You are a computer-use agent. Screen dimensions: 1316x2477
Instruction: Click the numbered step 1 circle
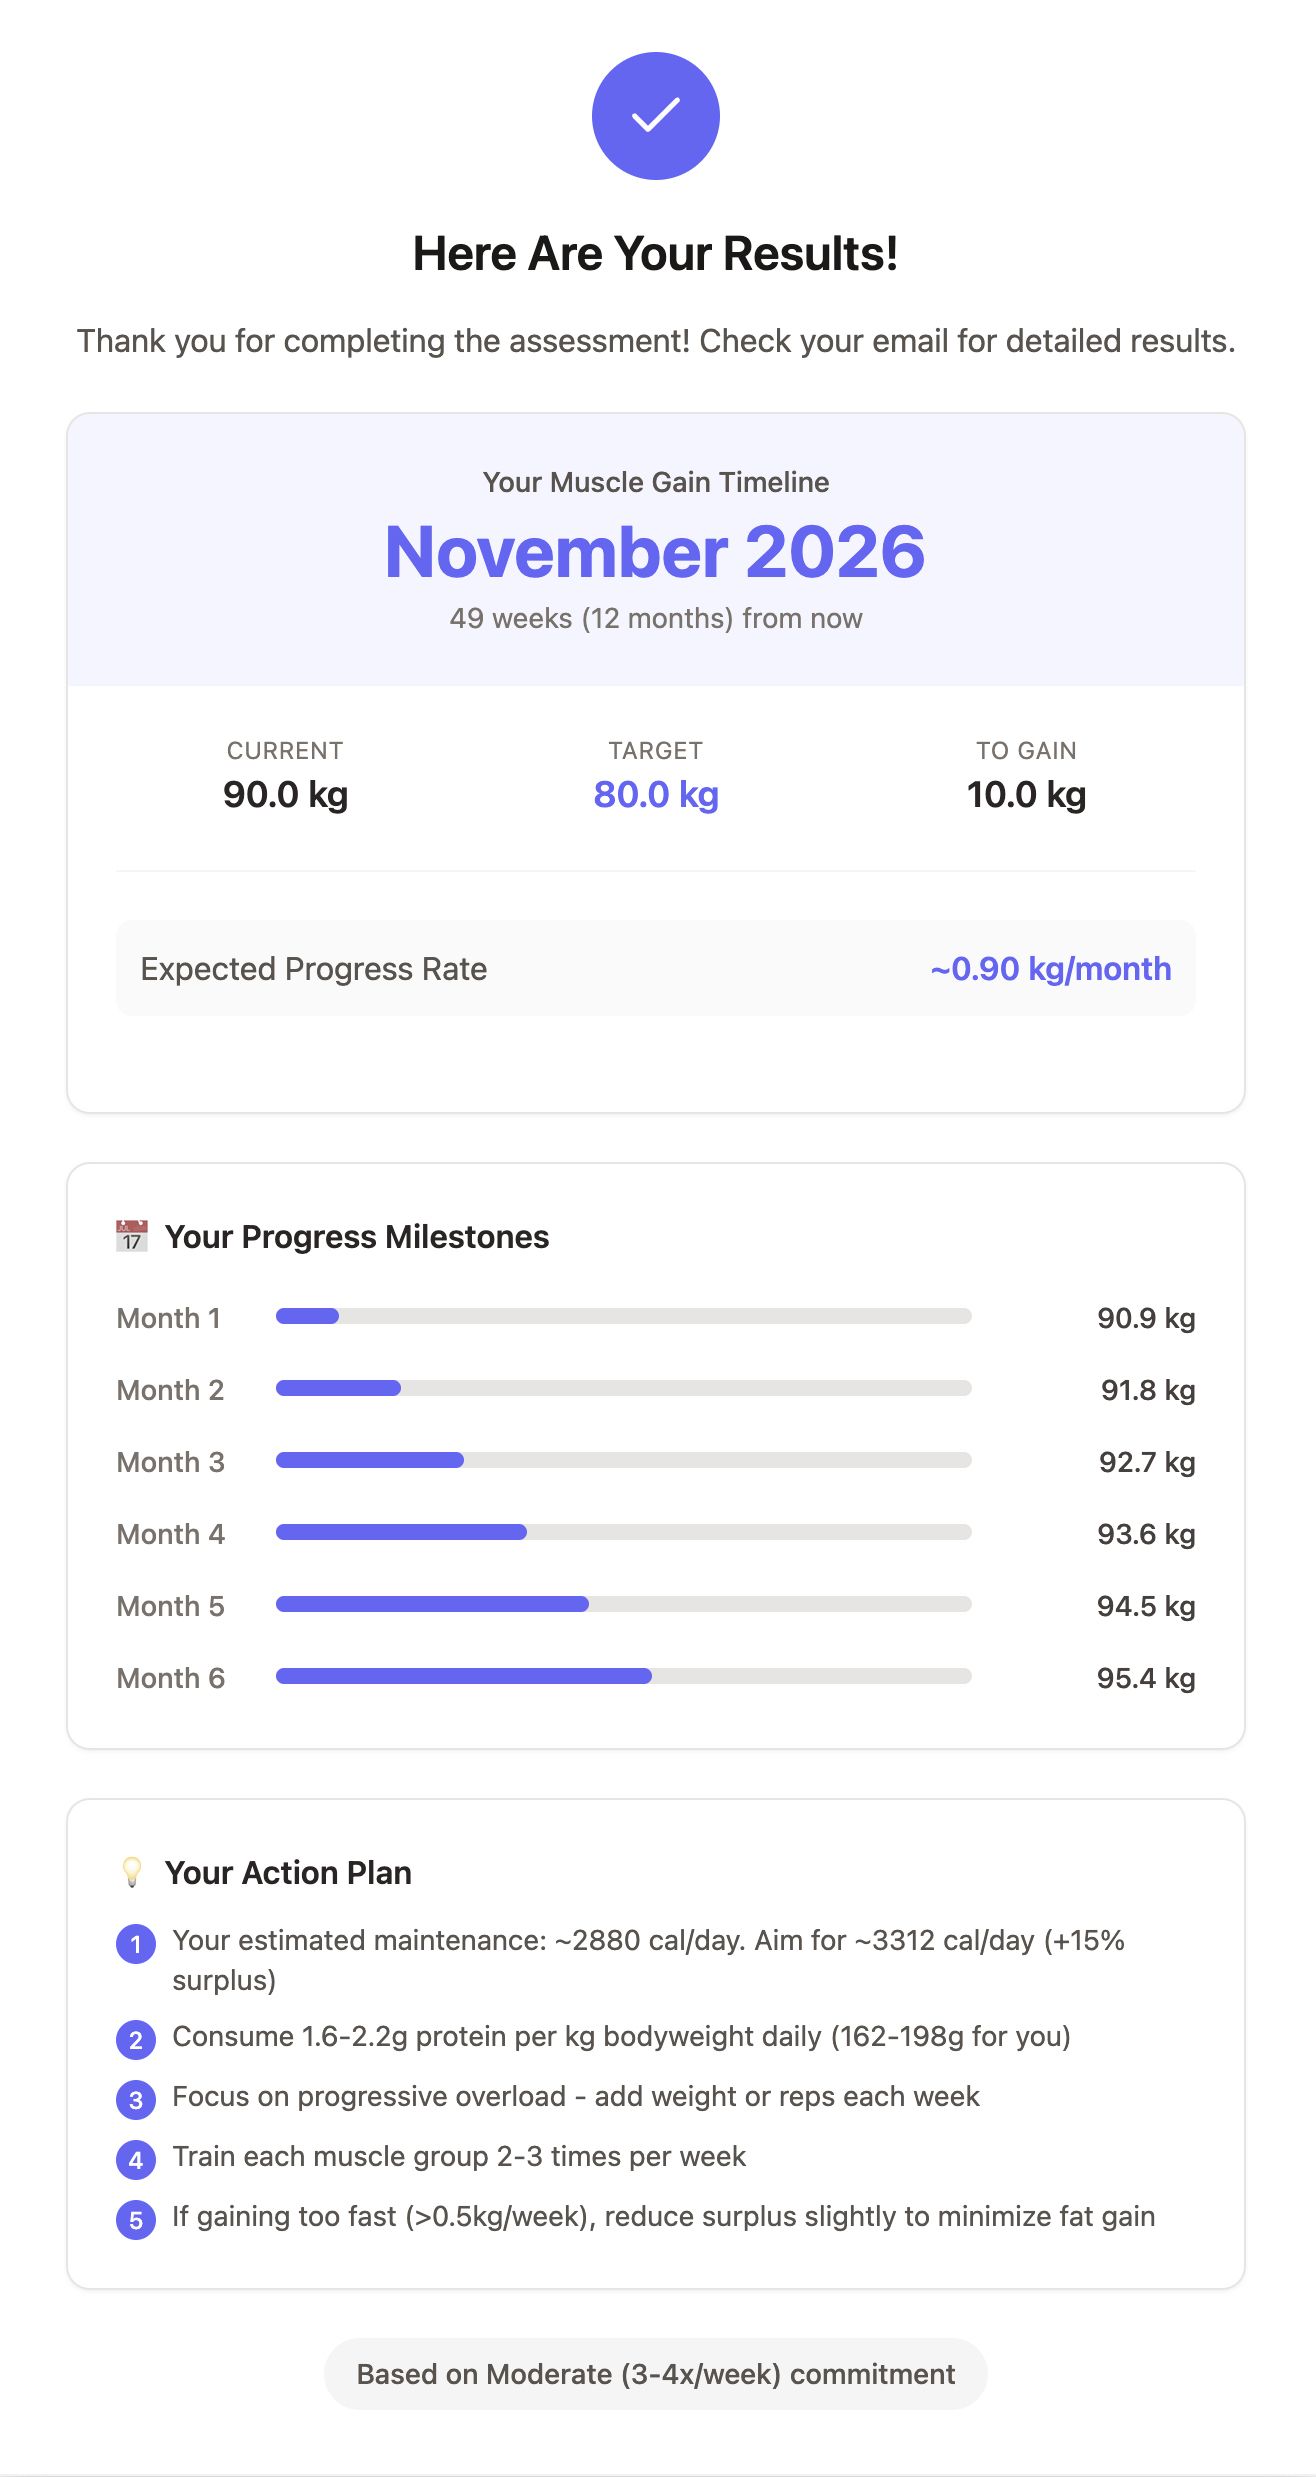click(136, 1944)
